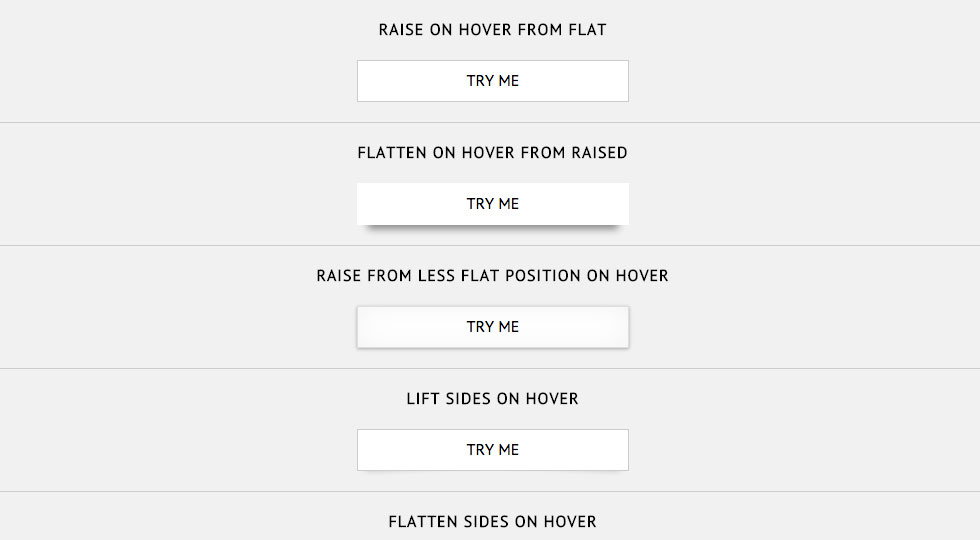Click the raised TRY ME button with drop shadow
980x540 pixels.
(x=492, y=204)
